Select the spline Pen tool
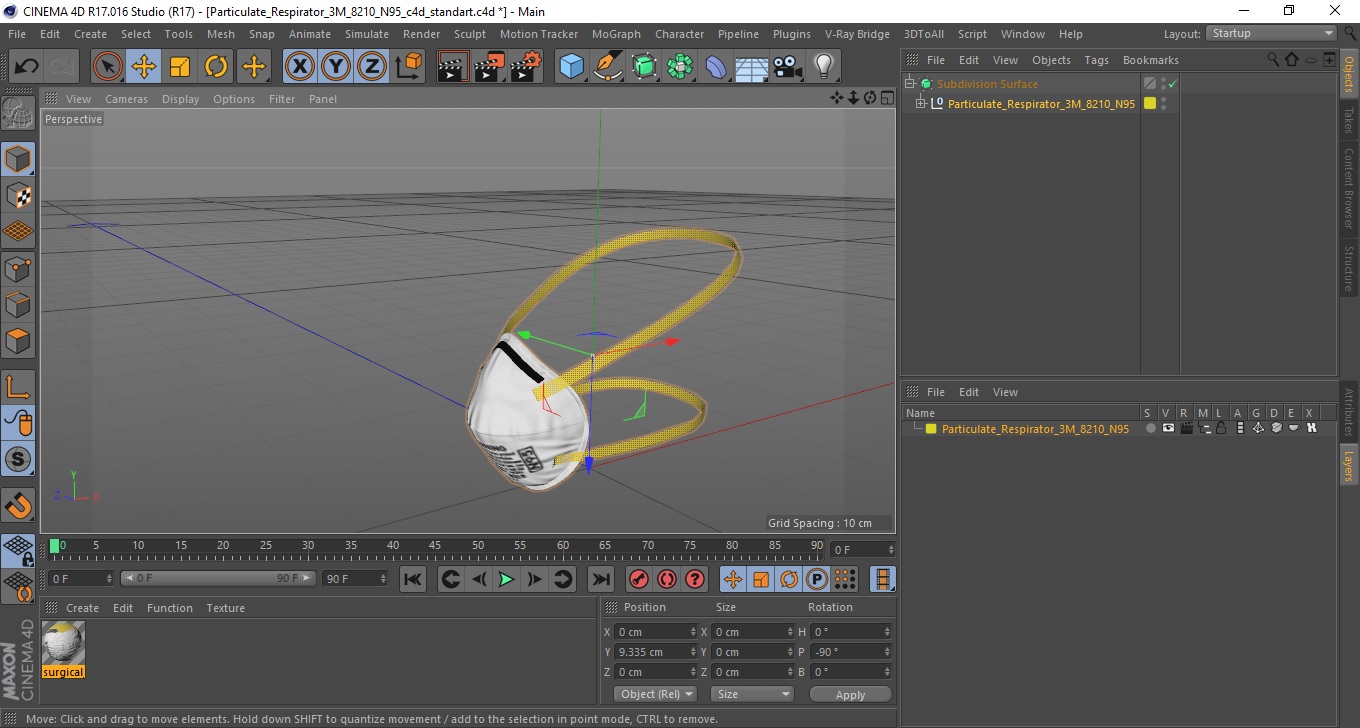 click(x=608, y=67)
